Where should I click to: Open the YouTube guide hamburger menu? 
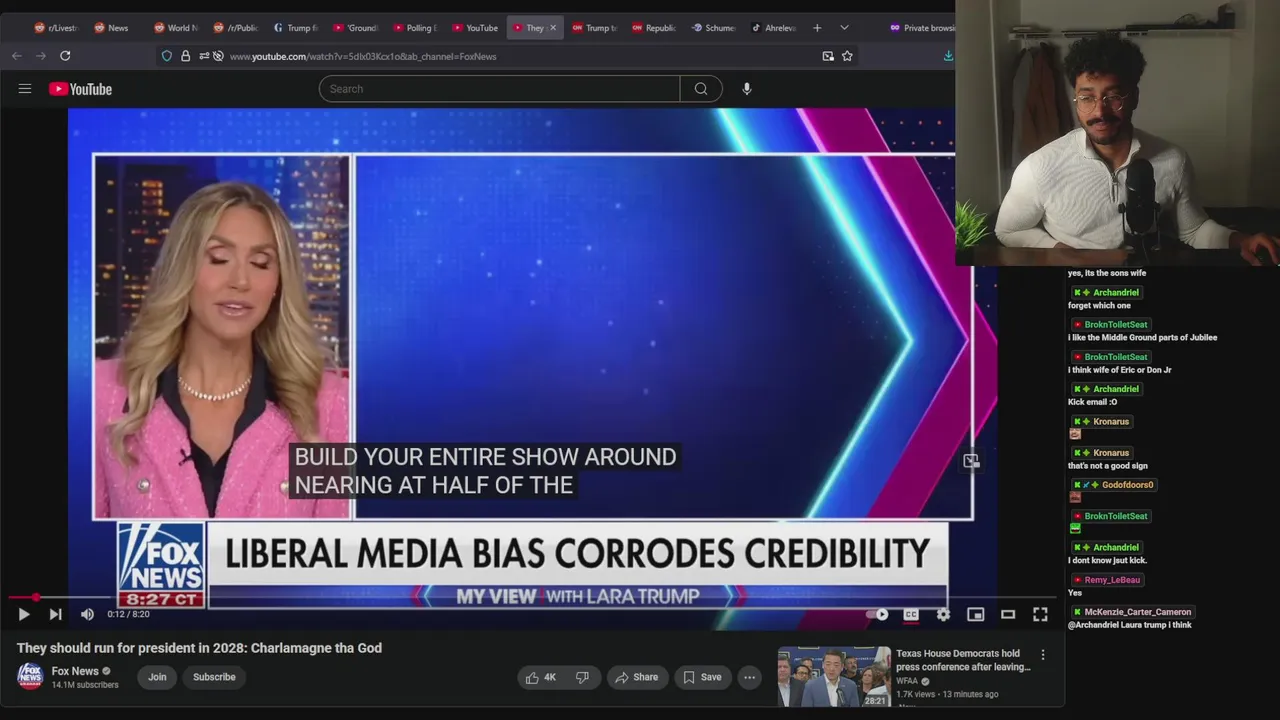click(x=25, y=89)
